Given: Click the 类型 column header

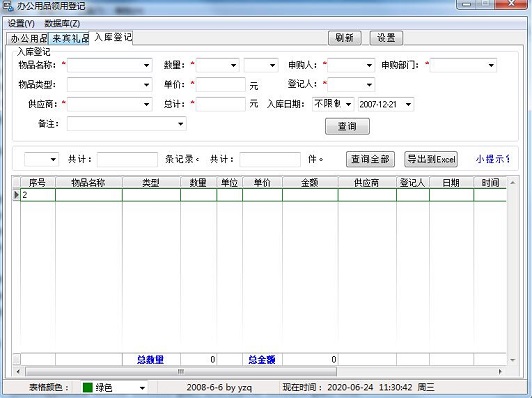Looking at the screenshot, I should click(151, 183).
